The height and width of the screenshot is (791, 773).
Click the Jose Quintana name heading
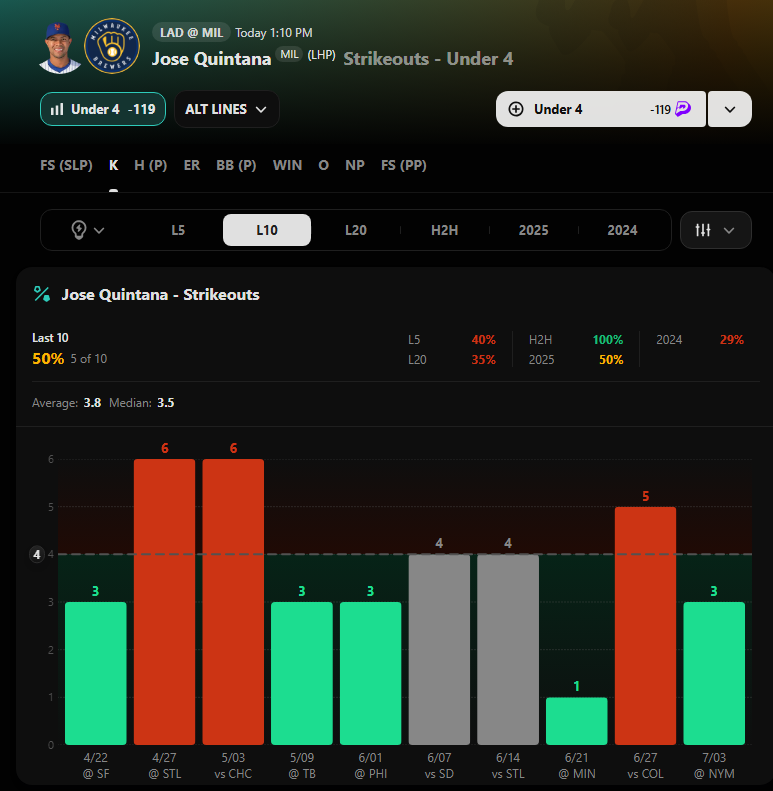(x=211, y=59)
